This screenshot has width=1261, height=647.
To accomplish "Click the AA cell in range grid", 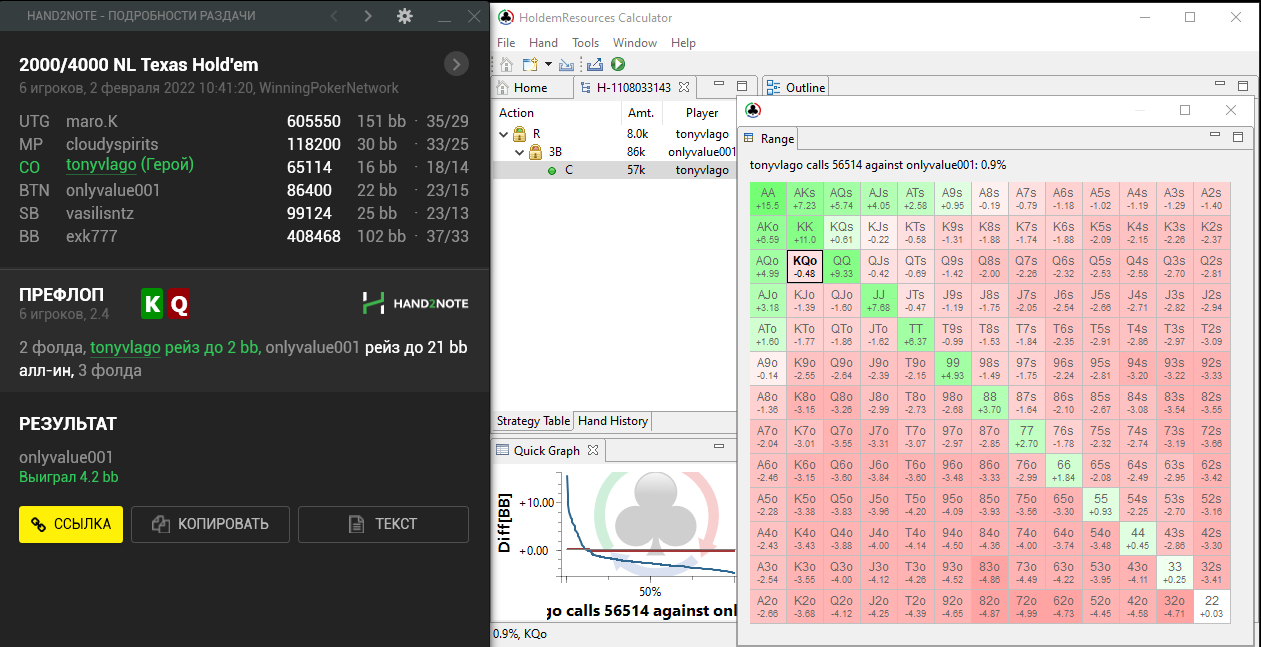I will coord(768,198).
